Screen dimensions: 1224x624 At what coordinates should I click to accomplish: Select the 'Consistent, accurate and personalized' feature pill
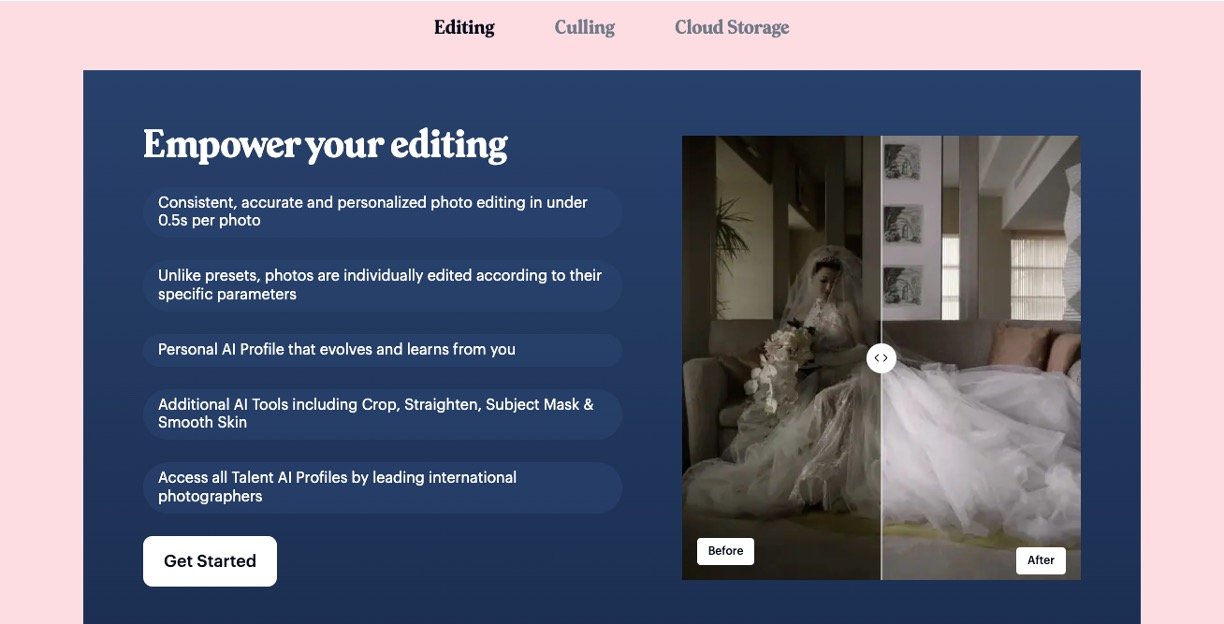382,211
